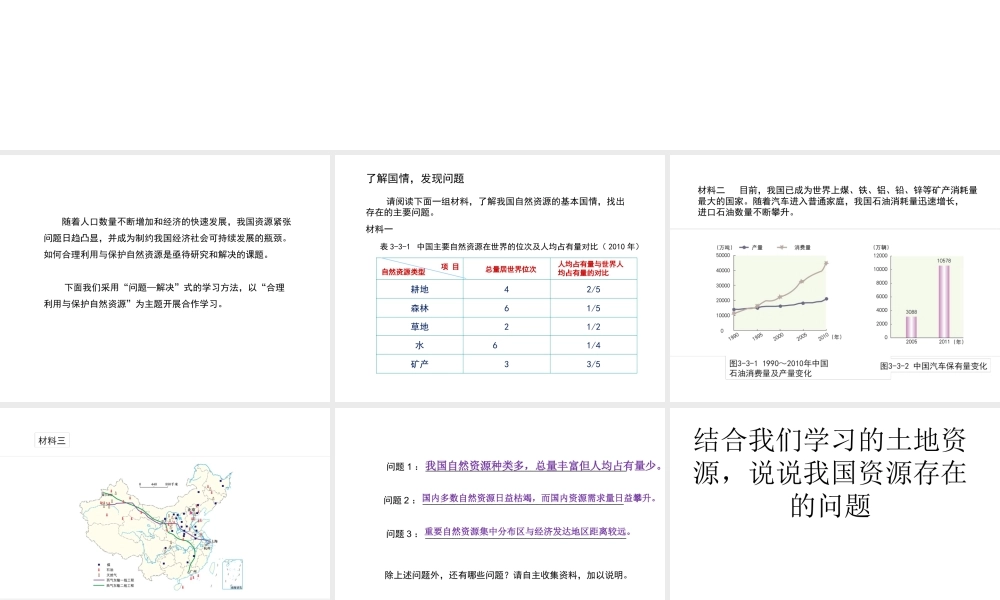Click the sentence 请阅读下面一组材料
This screenshot has width=1000, height=600.
pyautogui.click(x=495, y=207)
